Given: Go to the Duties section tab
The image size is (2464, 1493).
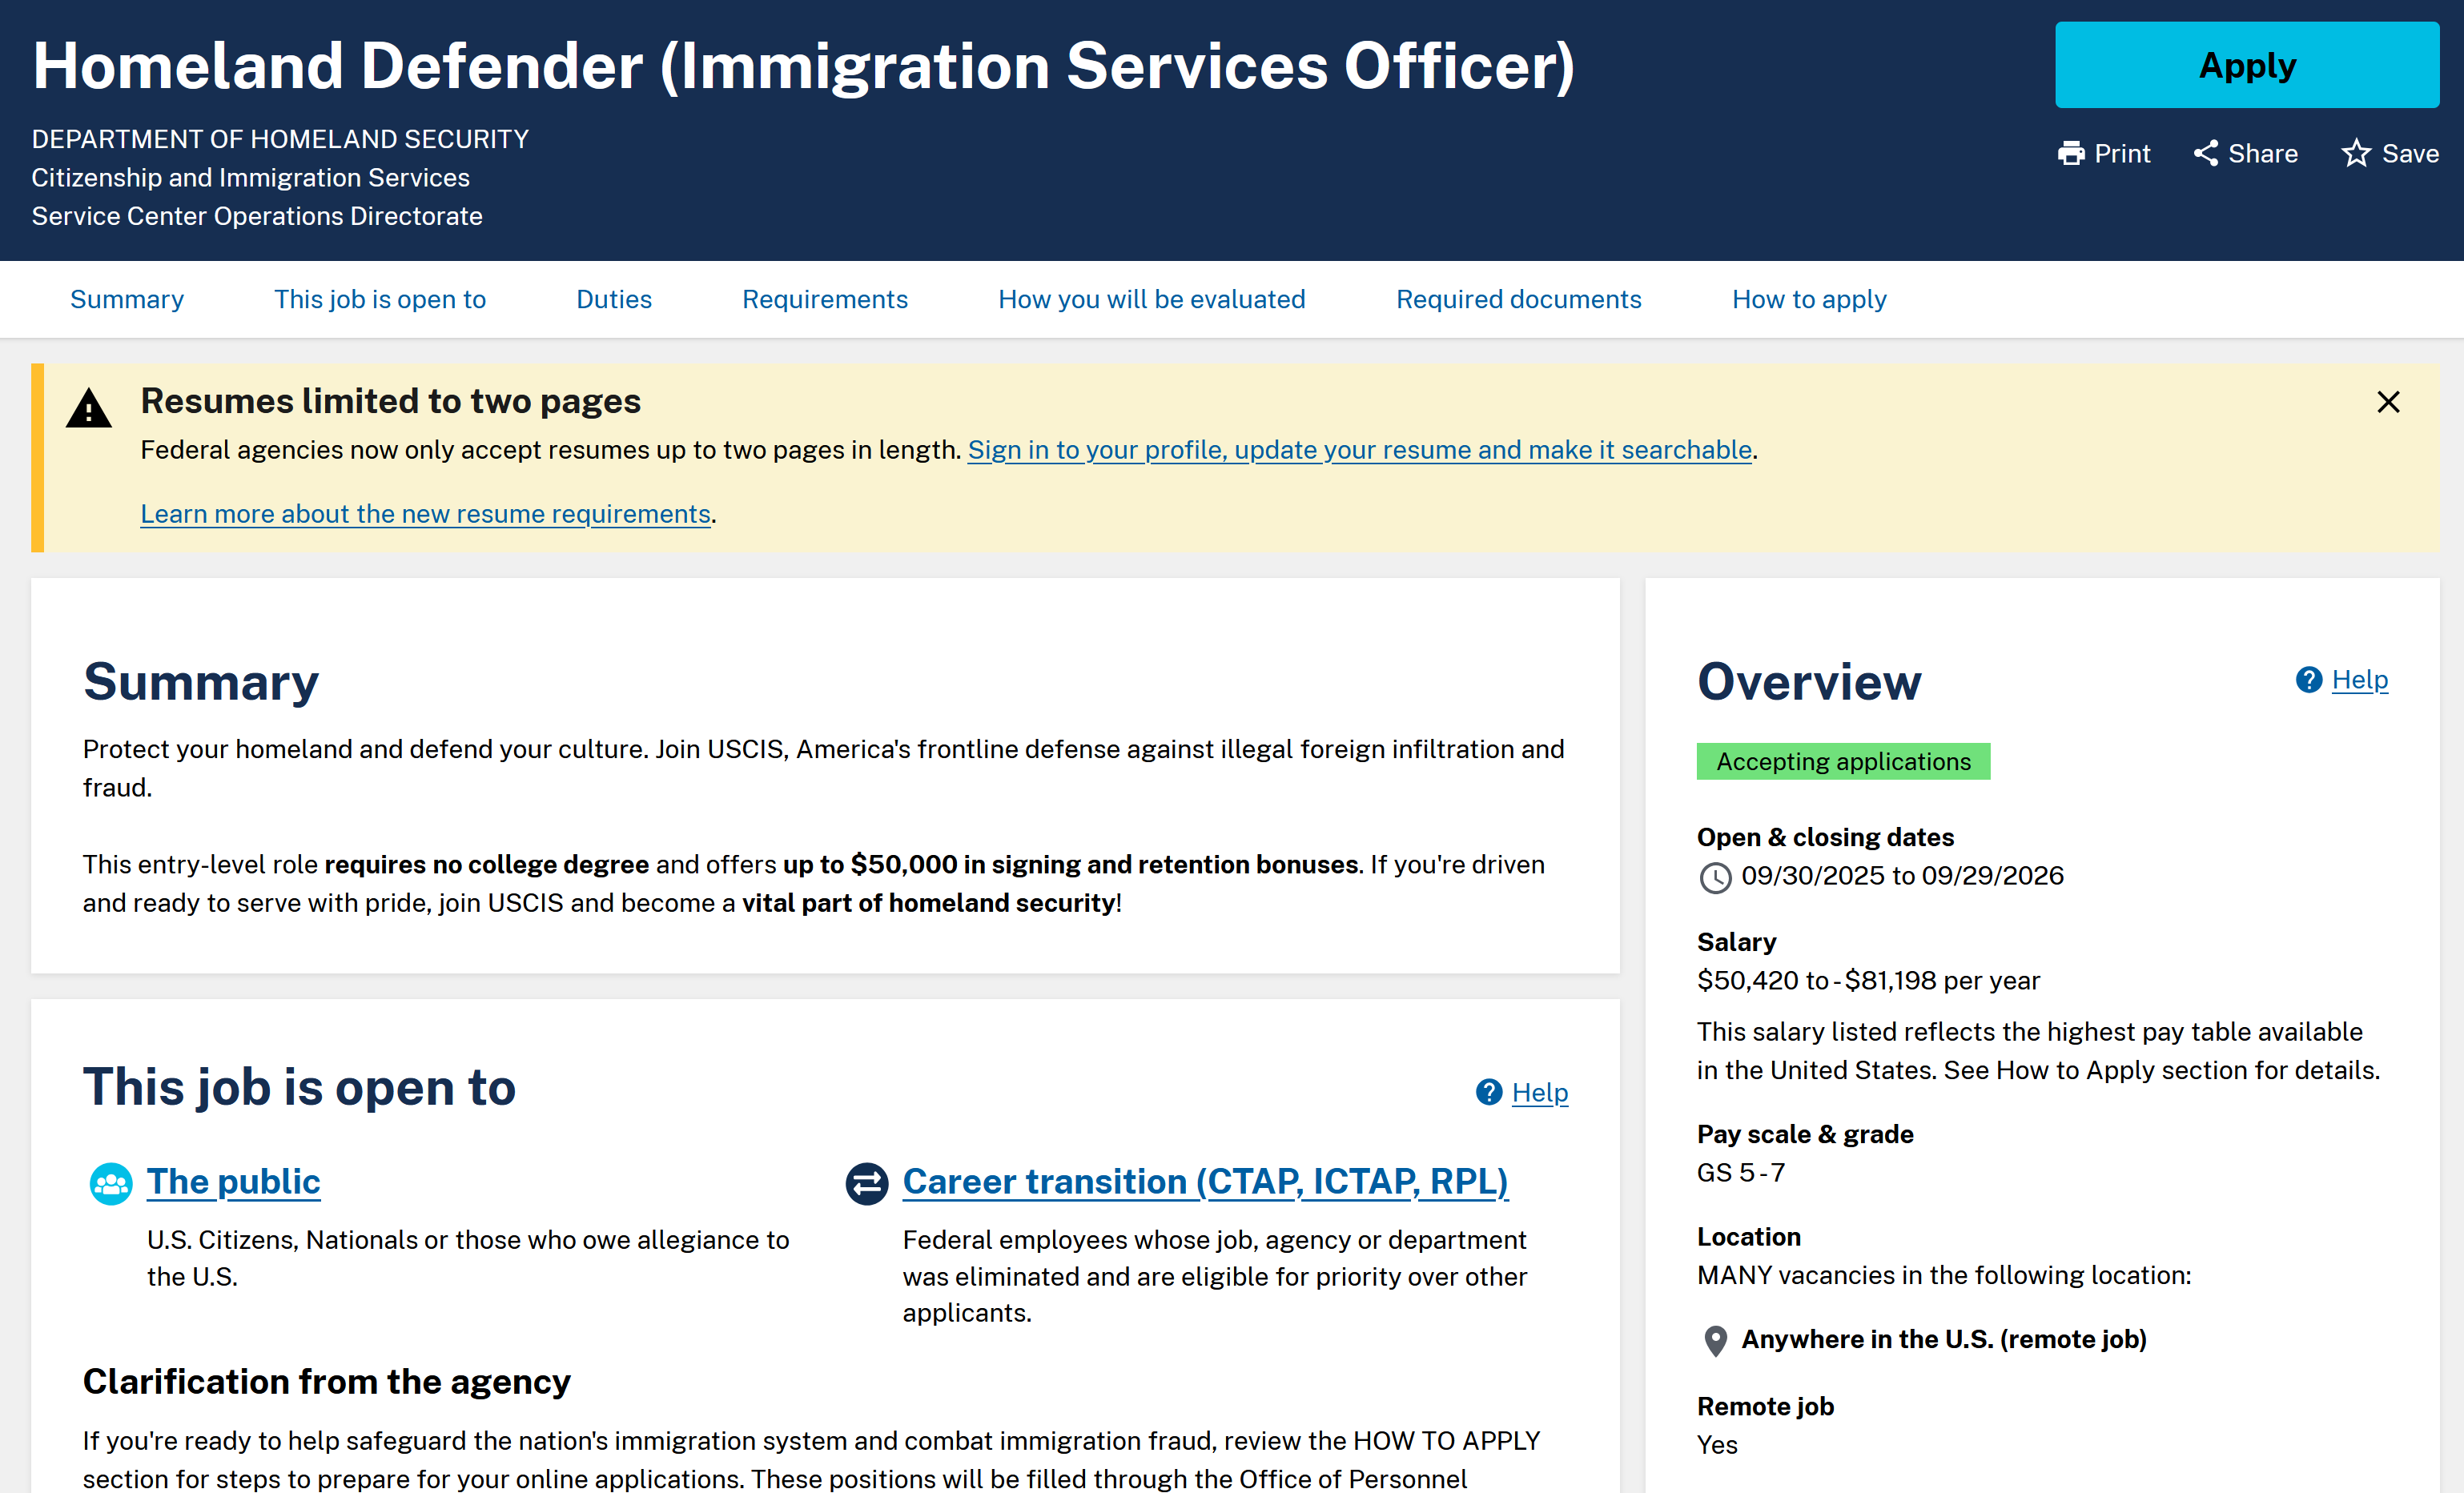Looking at the screenshot, I should (x=614, y=299).
